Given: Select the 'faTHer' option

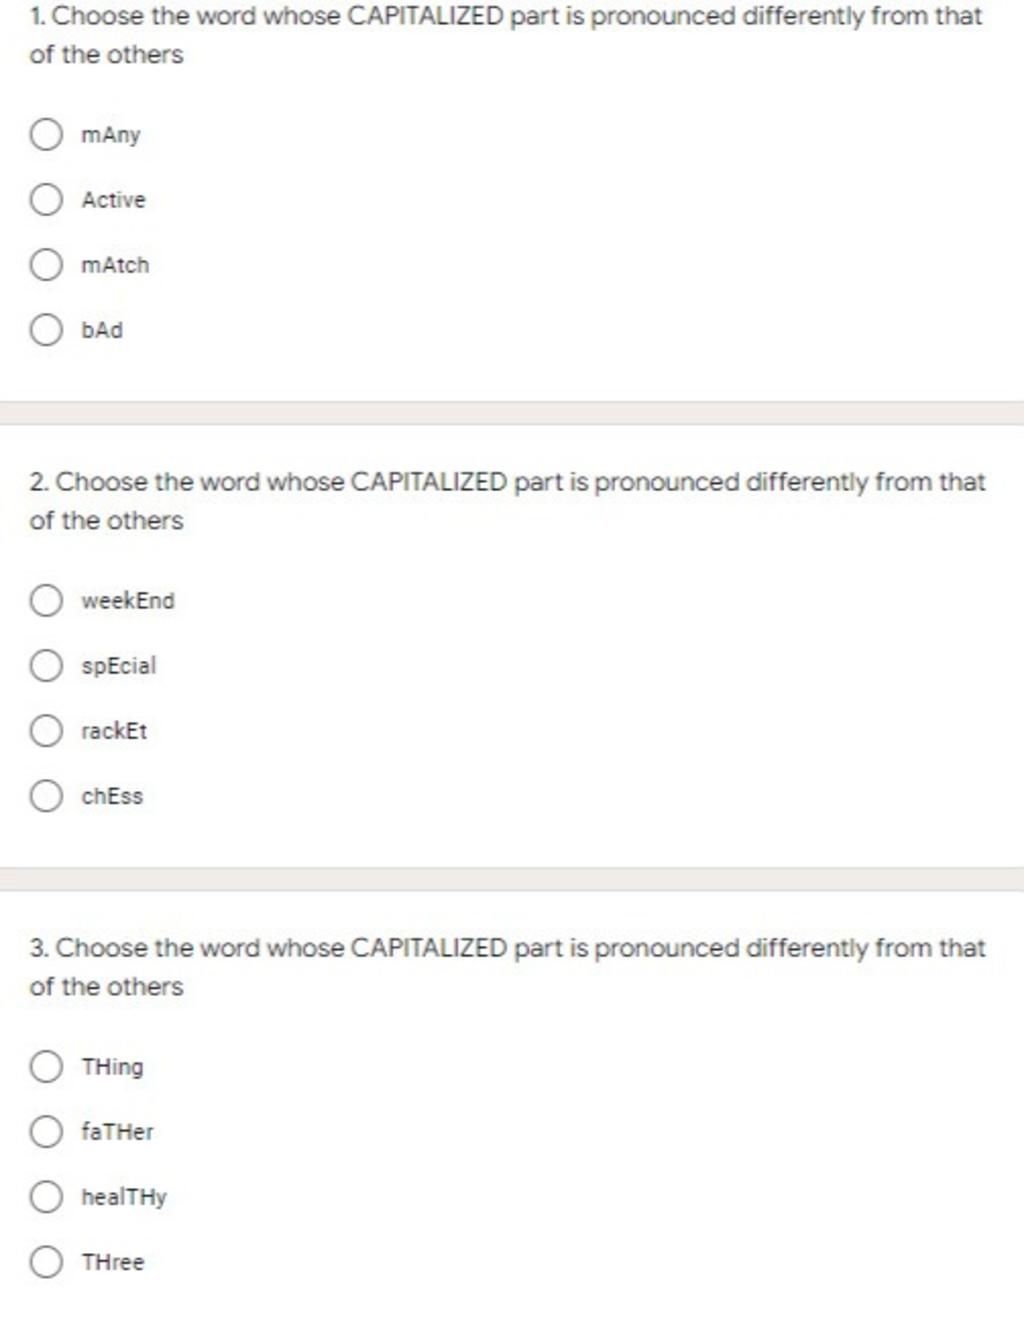Looking at the screenshot, I should coord(46,1131).
